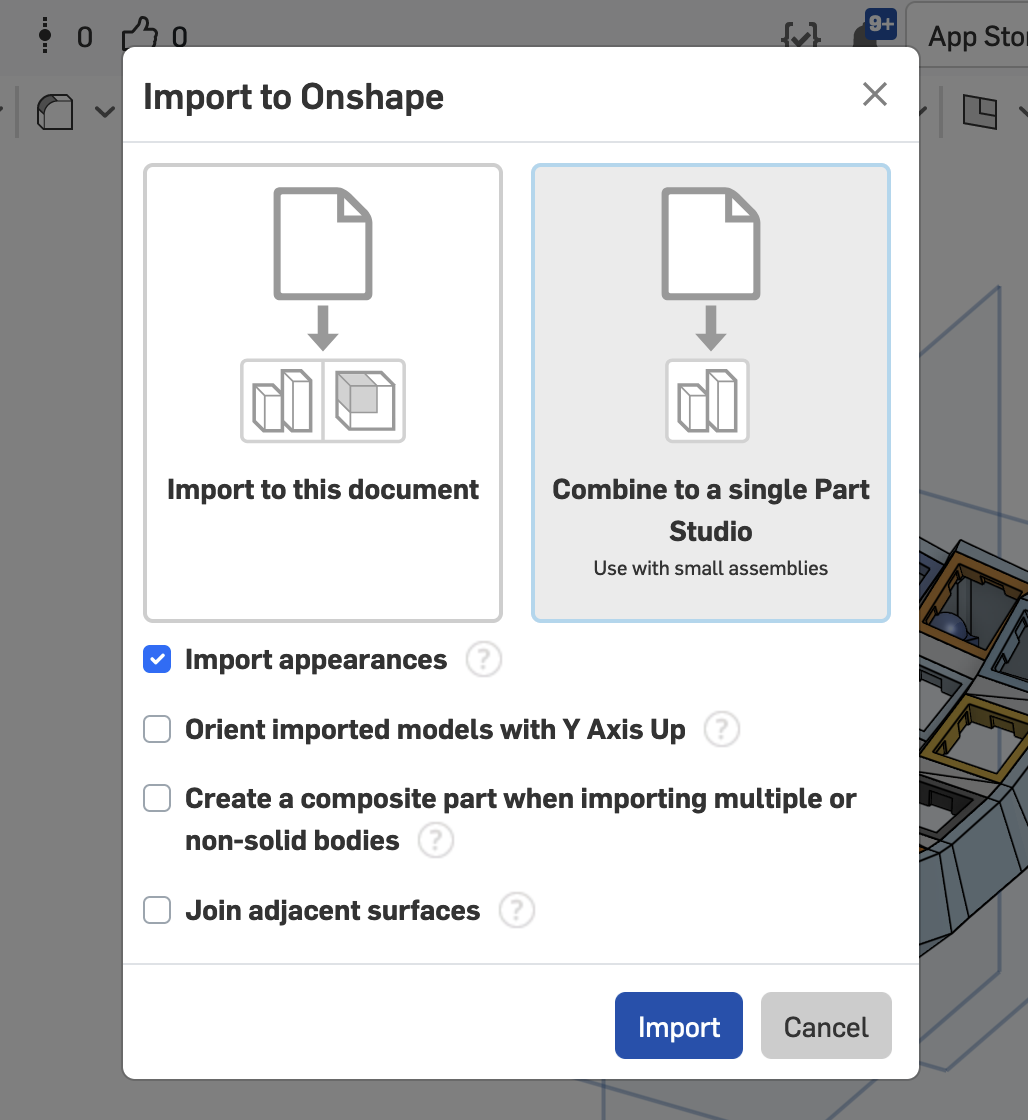Click the vertical dots overflow icon
Screen dimensions: 1028x1120
(x=44, y=32)
